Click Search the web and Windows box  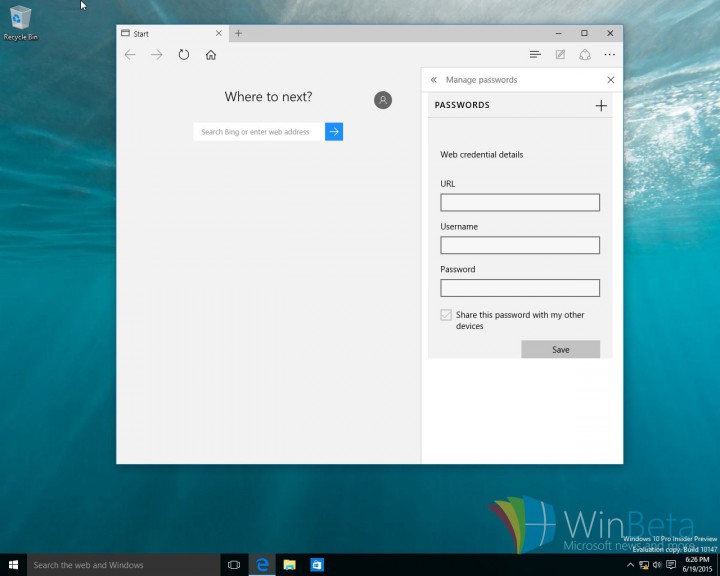coord(124,565)
